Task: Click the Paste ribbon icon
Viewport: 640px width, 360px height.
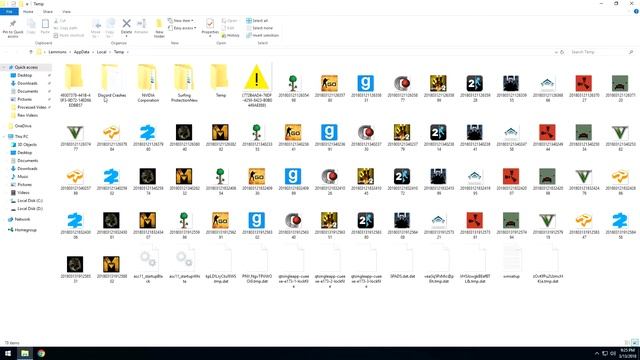Action: coord(45,27)
